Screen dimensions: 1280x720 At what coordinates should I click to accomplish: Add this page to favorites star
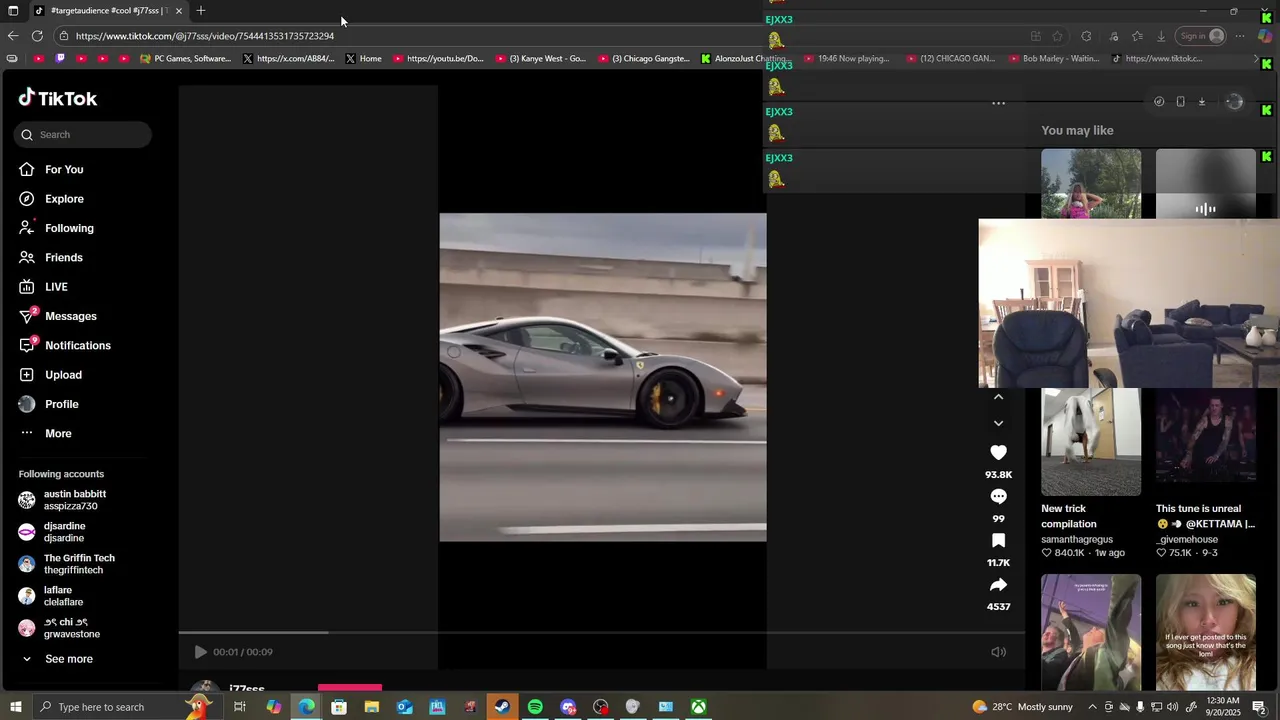pos(1057,36)
